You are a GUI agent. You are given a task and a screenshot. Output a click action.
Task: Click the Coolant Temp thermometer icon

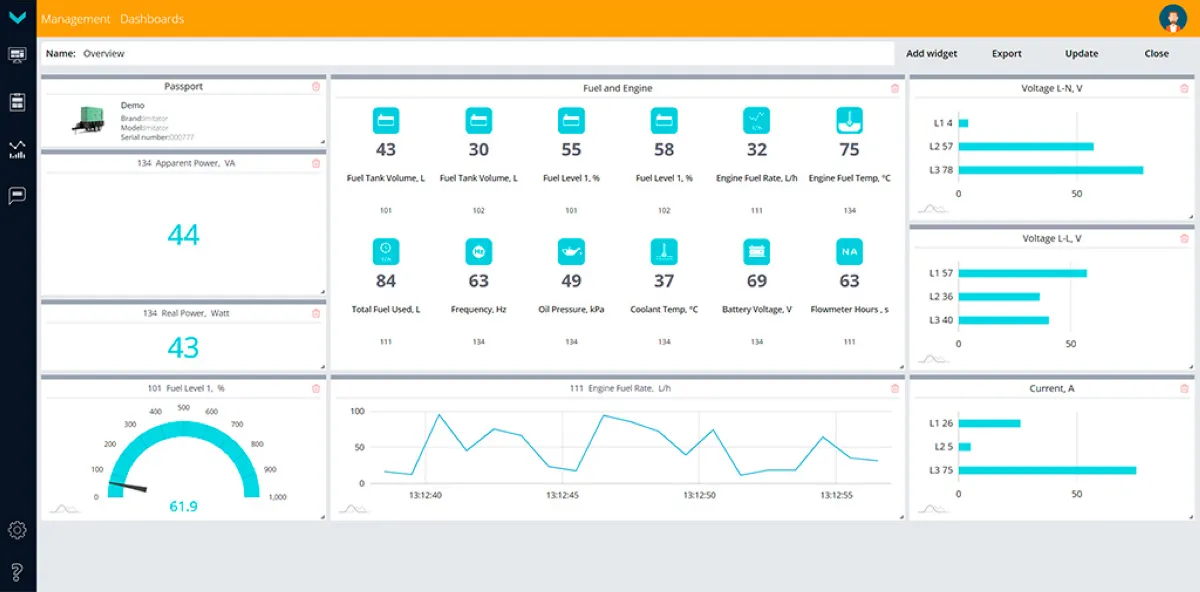click(x=664, y=252)
